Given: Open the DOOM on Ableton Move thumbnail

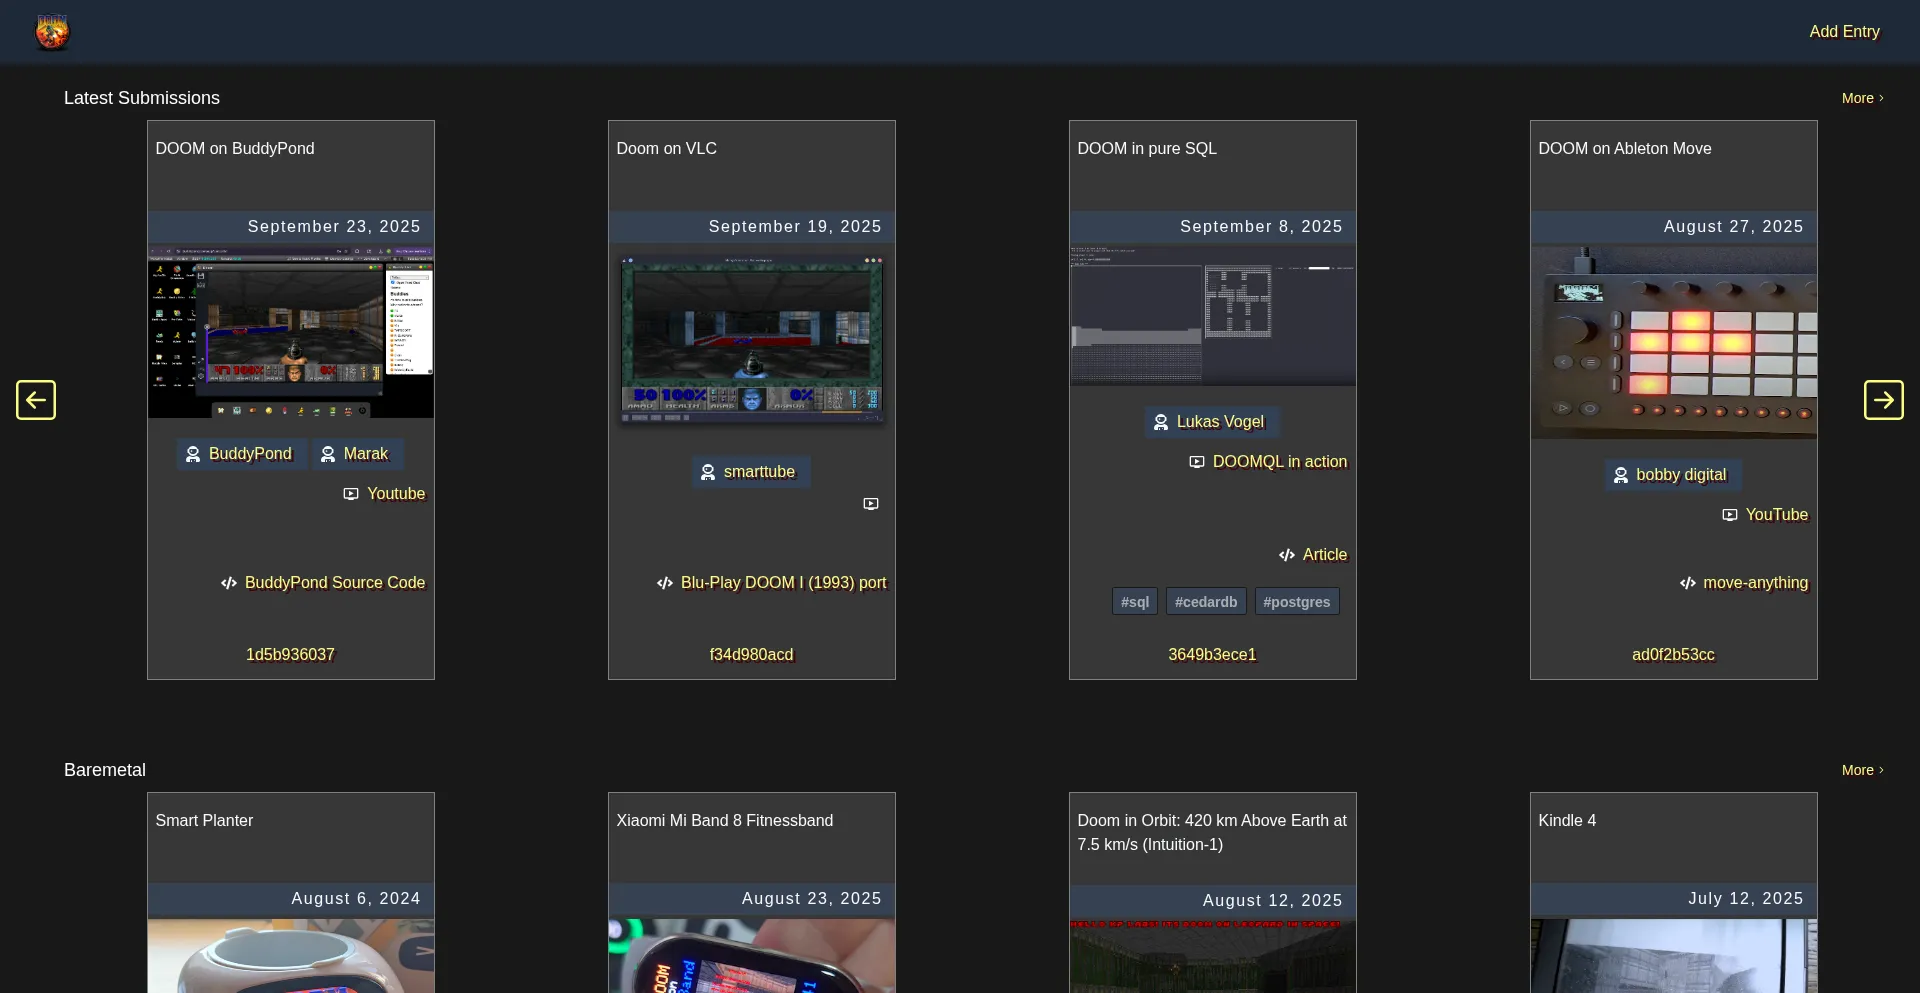Looking at the screenshot, I should [x=1673, y=342].
